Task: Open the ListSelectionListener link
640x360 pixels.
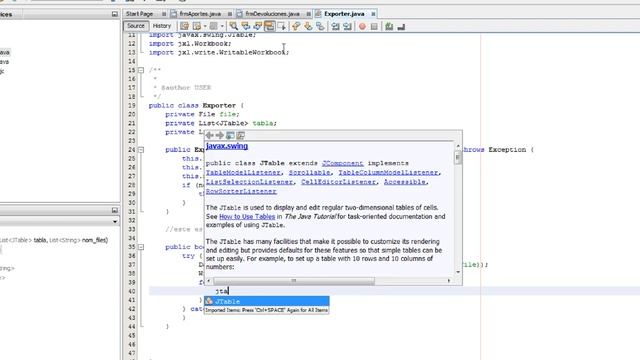Action: tap(249, 182)
